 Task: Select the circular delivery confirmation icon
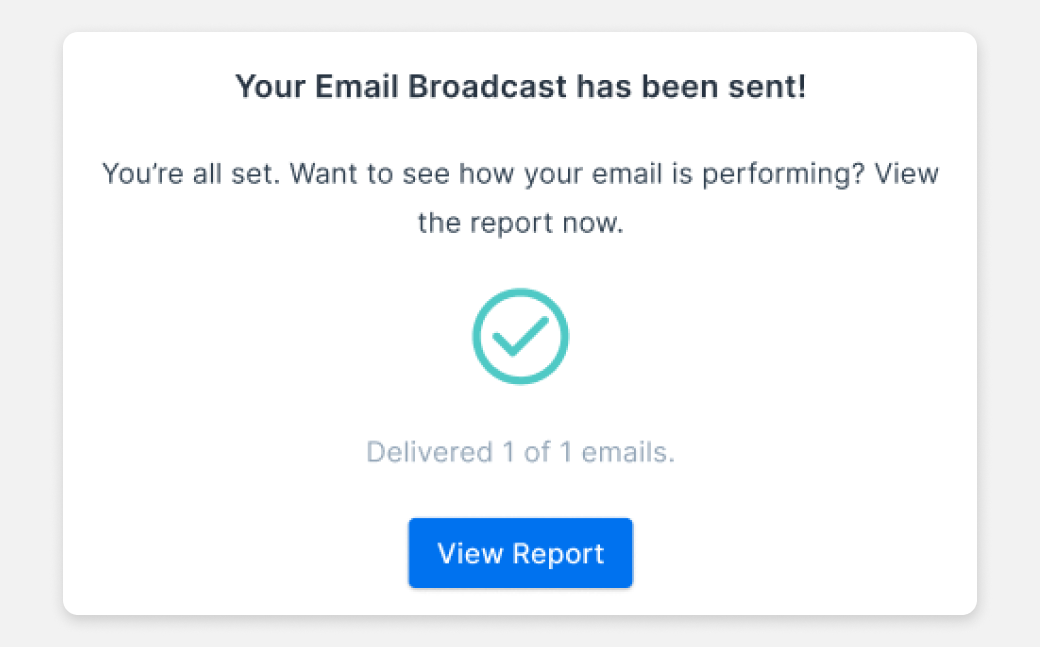click(x=520, y=335)
